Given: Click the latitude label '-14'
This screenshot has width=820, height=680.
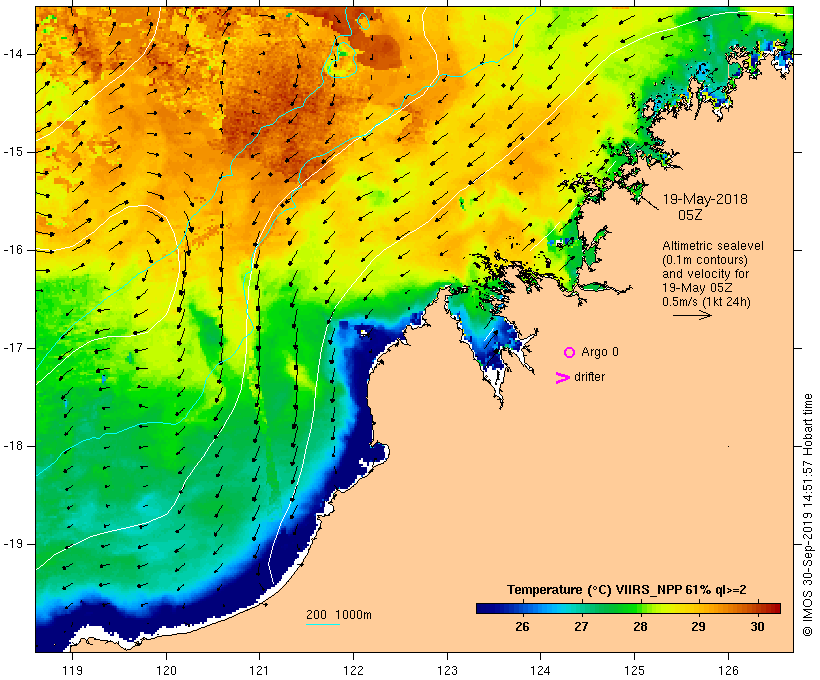Looking at the screenshot, I should point(12,54).
